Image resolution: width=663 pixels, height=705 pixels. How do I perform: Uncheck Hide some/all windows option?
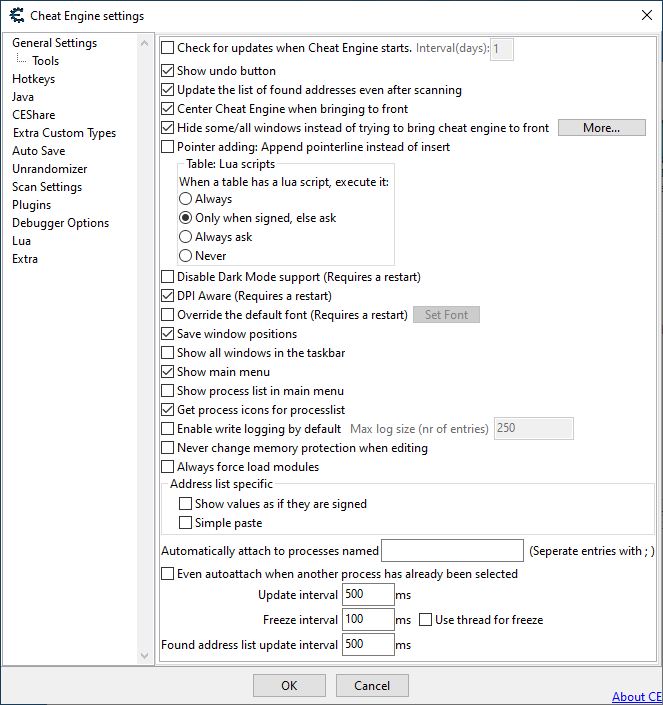167,128
